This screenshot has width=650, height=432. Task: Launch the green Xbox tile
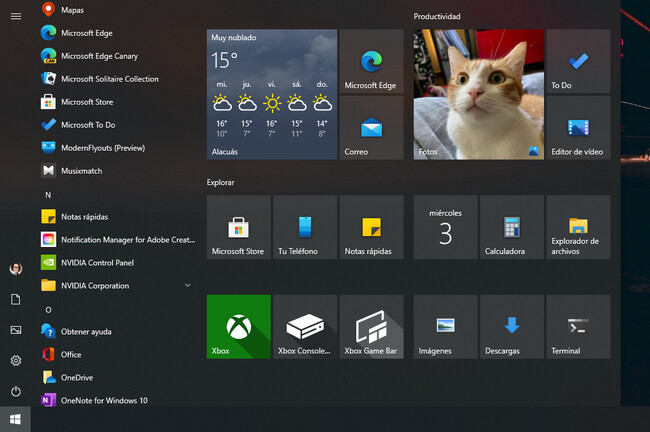pyautogui.click(x=239, y=327)
